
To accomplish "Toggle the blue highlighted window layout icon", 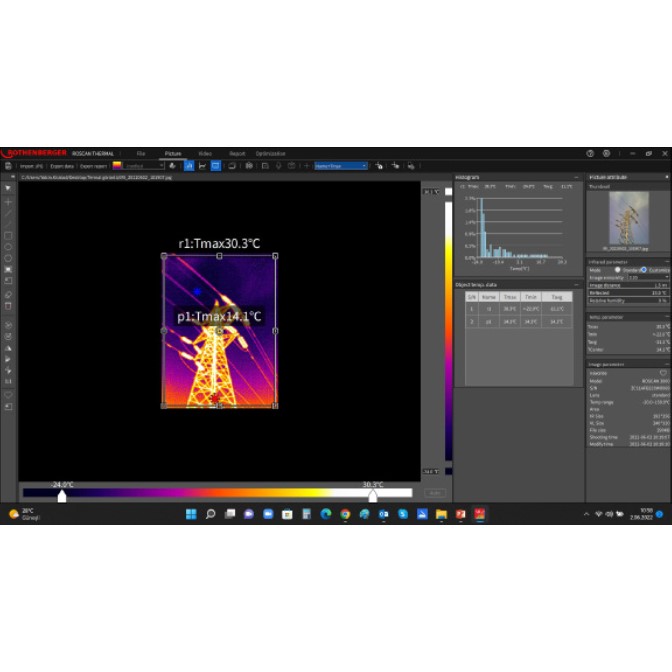I will tap(216, 166).
